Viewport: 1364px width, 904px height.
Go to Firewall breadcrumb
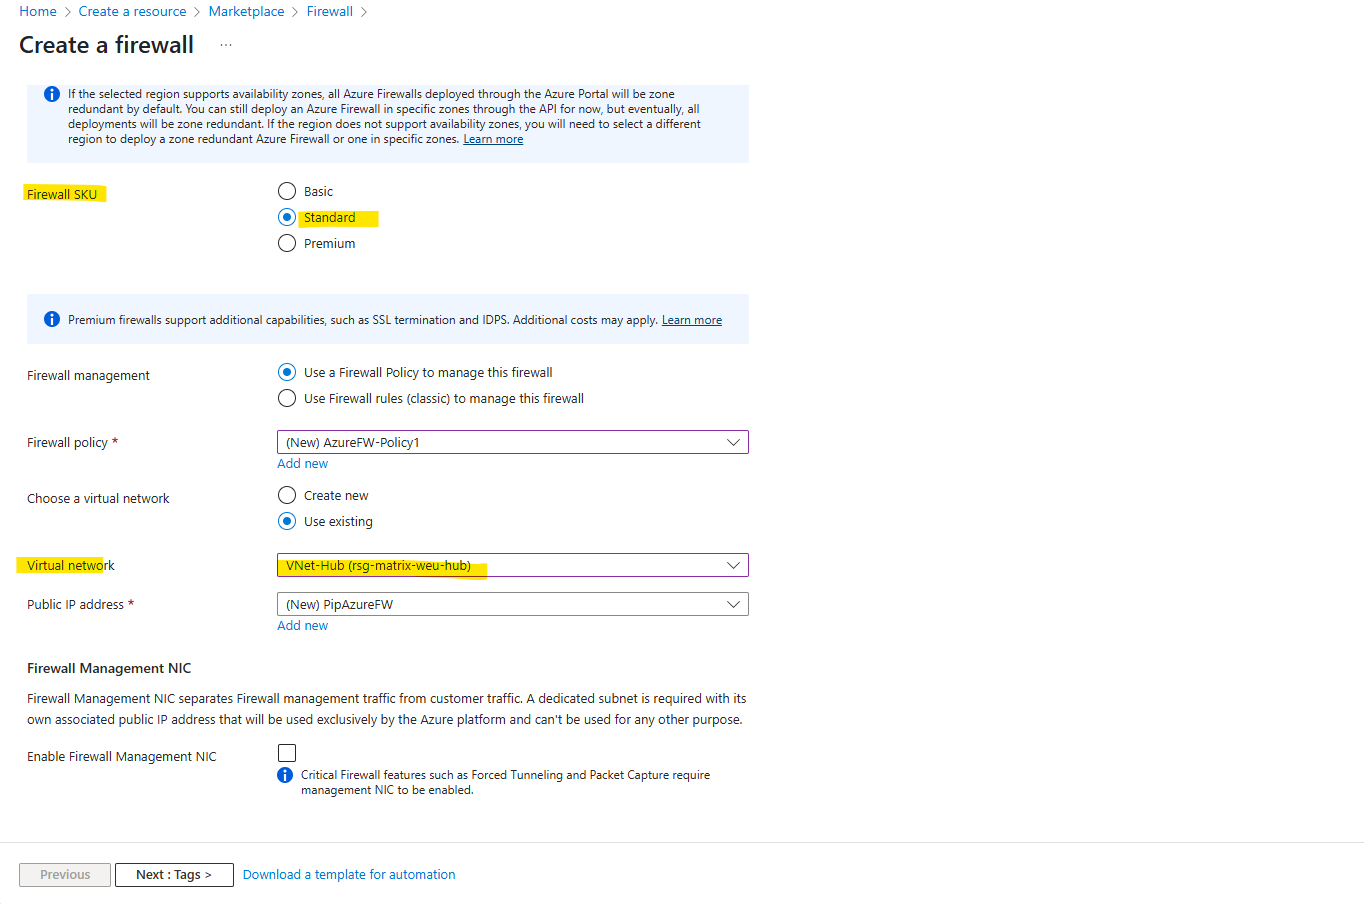(330, 11)
